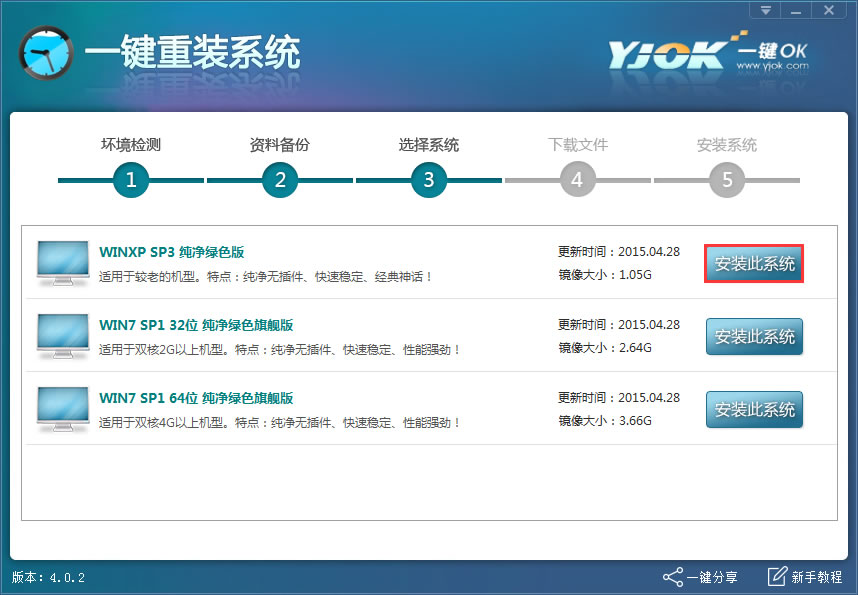Click the highlighted 安装此系统 button for WINXP

[x=753, y=262]
